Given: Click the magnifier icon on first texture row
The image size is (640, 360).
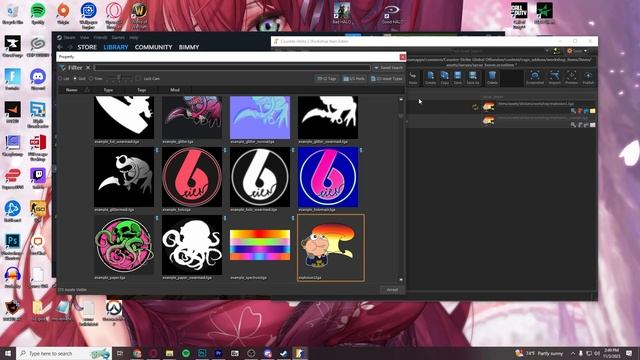Looking at the screenshot, I should click(573, 111).
